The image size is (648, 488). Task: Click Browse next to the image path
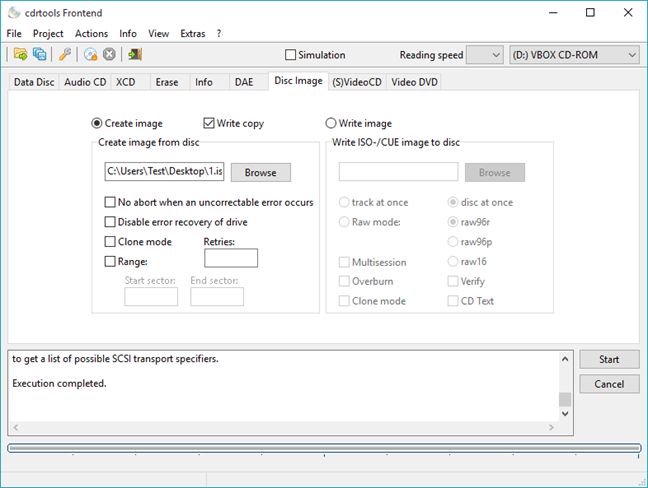[260, 172]
